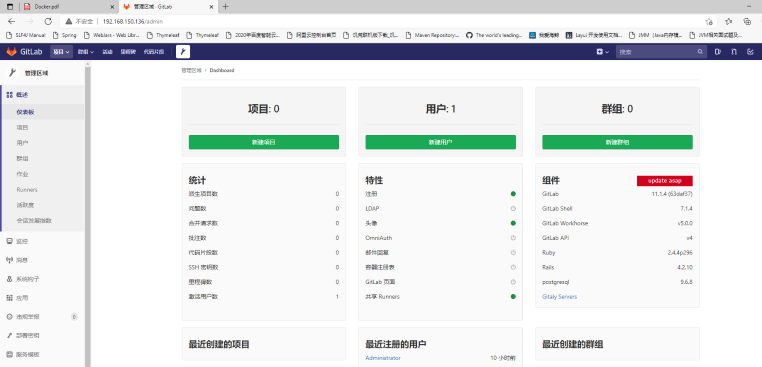This screenshot has width=762, height=367.
Task: Expand the 项目 projects dropdown in navbar
Action: 62,52
